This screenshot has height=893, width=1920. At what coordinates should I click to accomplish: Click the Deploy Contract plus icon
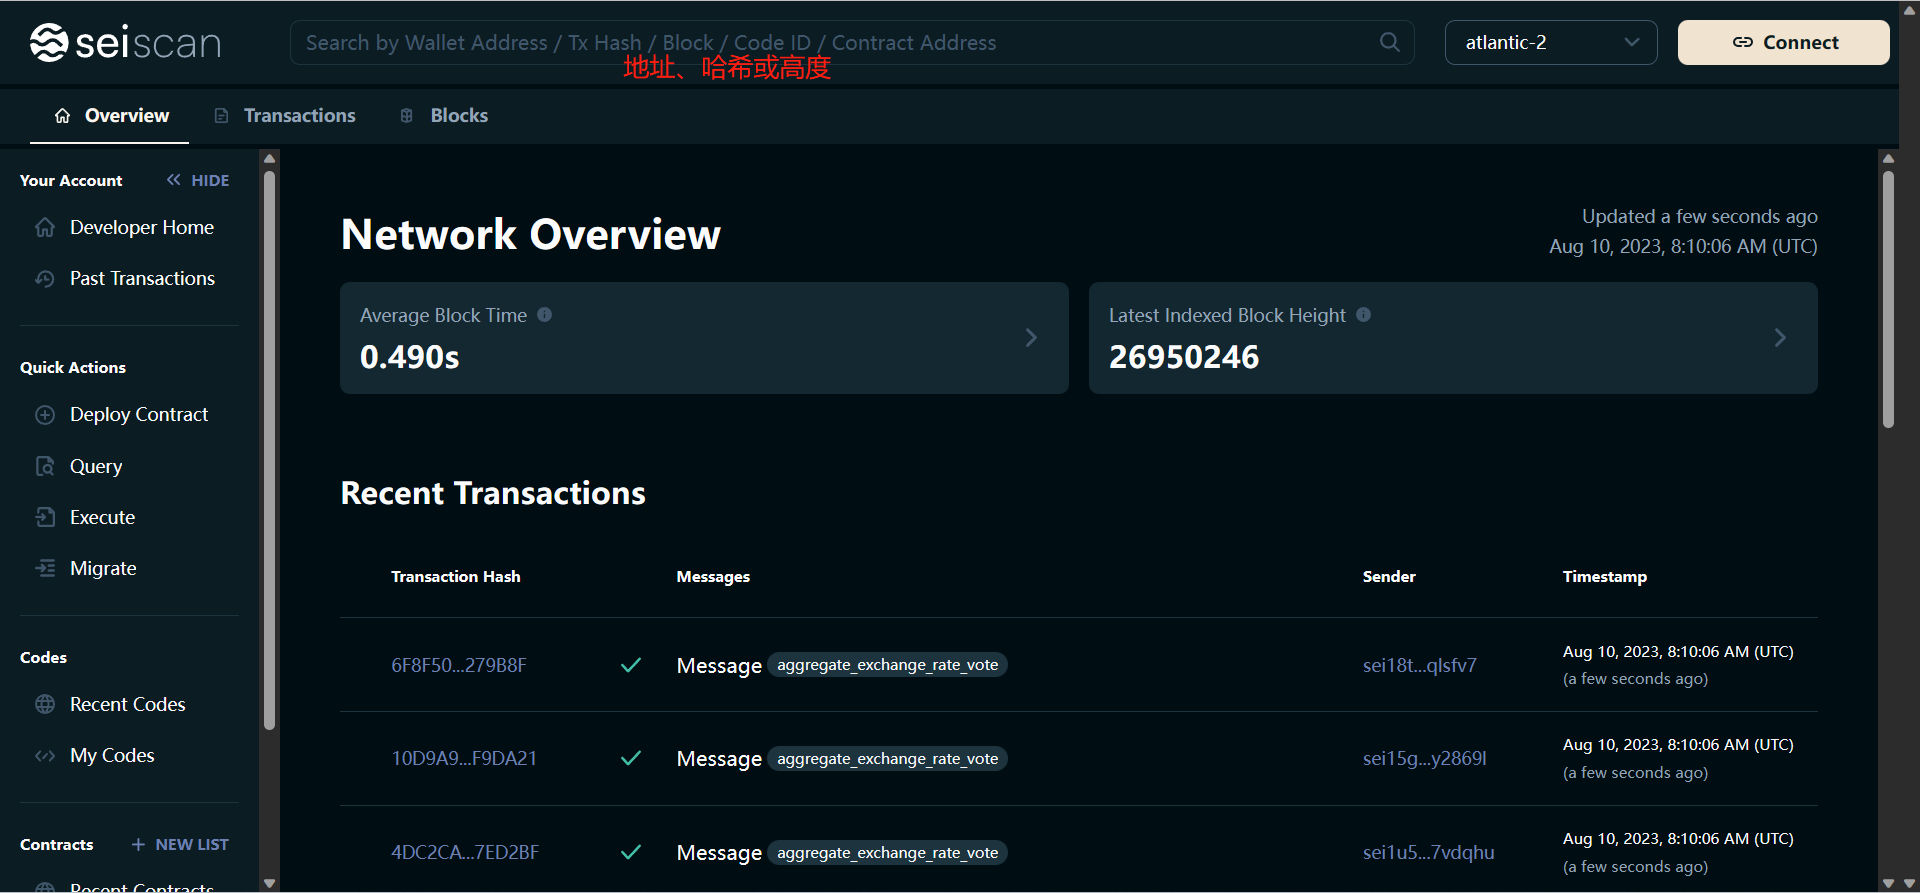tap(45, 415)
